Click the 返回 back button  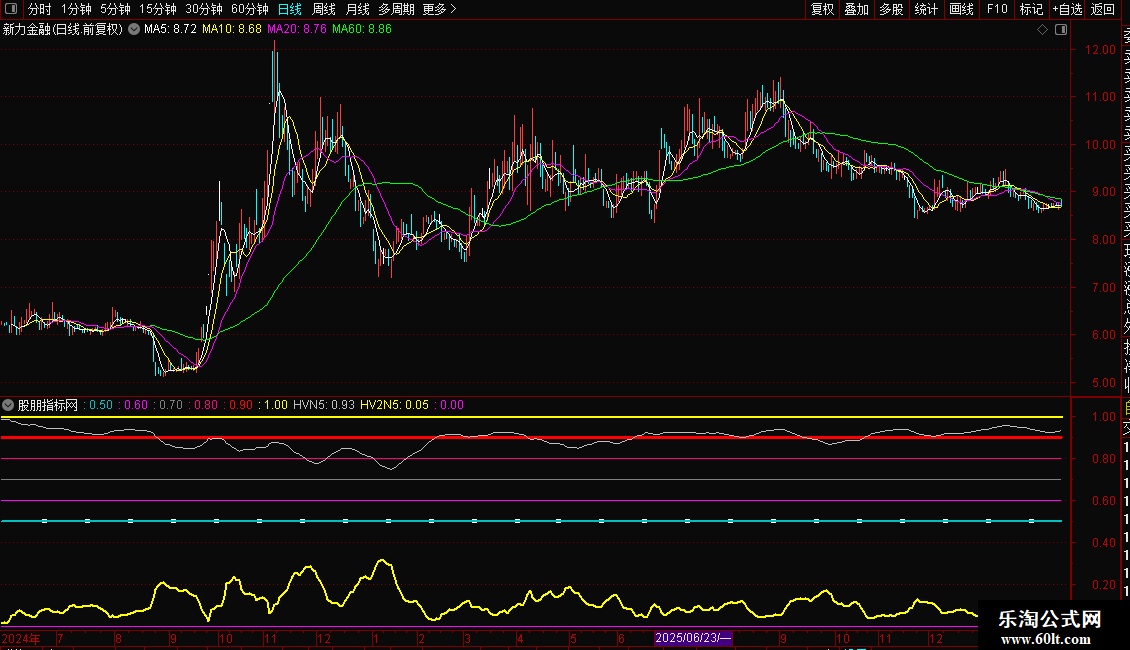(x=1103, y=9)
